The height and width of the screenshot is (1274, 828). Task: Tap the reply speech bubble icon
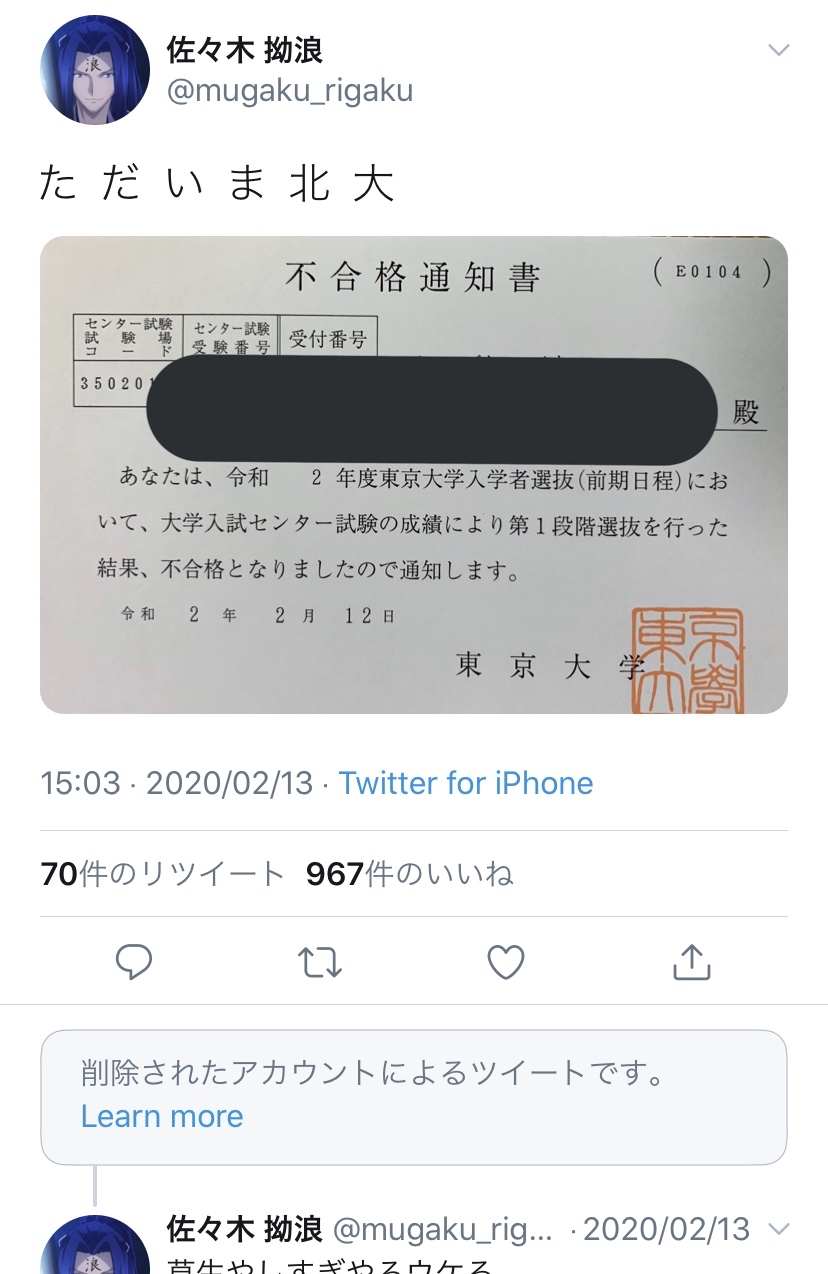pyautogui.click(x=134, y=962)
